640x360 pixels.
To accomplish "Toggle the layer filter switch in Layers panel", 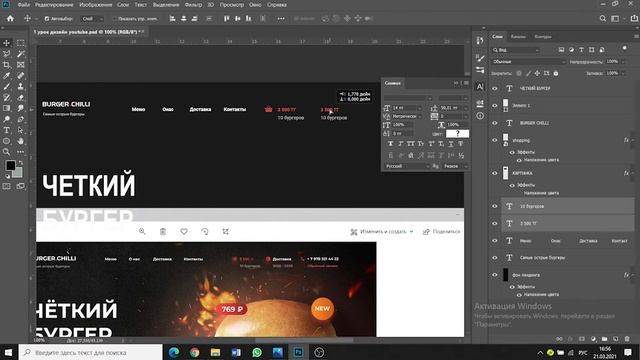I will (x=624, y=49).
